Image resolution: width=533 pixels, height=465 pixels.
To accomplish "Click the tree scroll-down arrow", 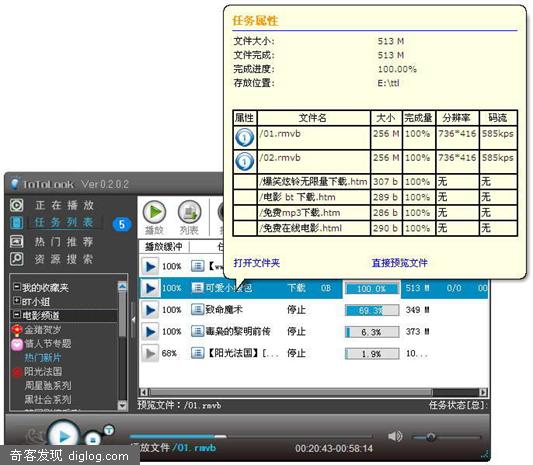I will (x=122, y=406).
